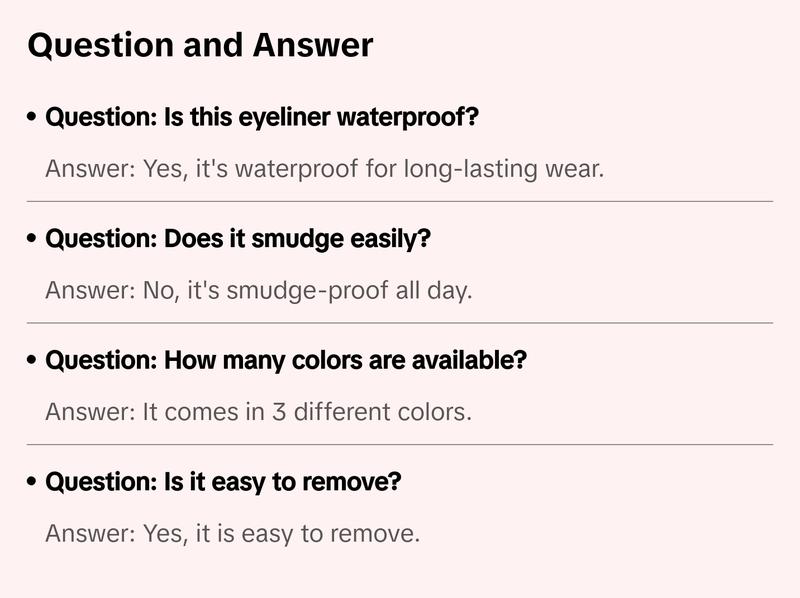
Task: Click the bullet beside the waterproof question
Action: point(33,118)
